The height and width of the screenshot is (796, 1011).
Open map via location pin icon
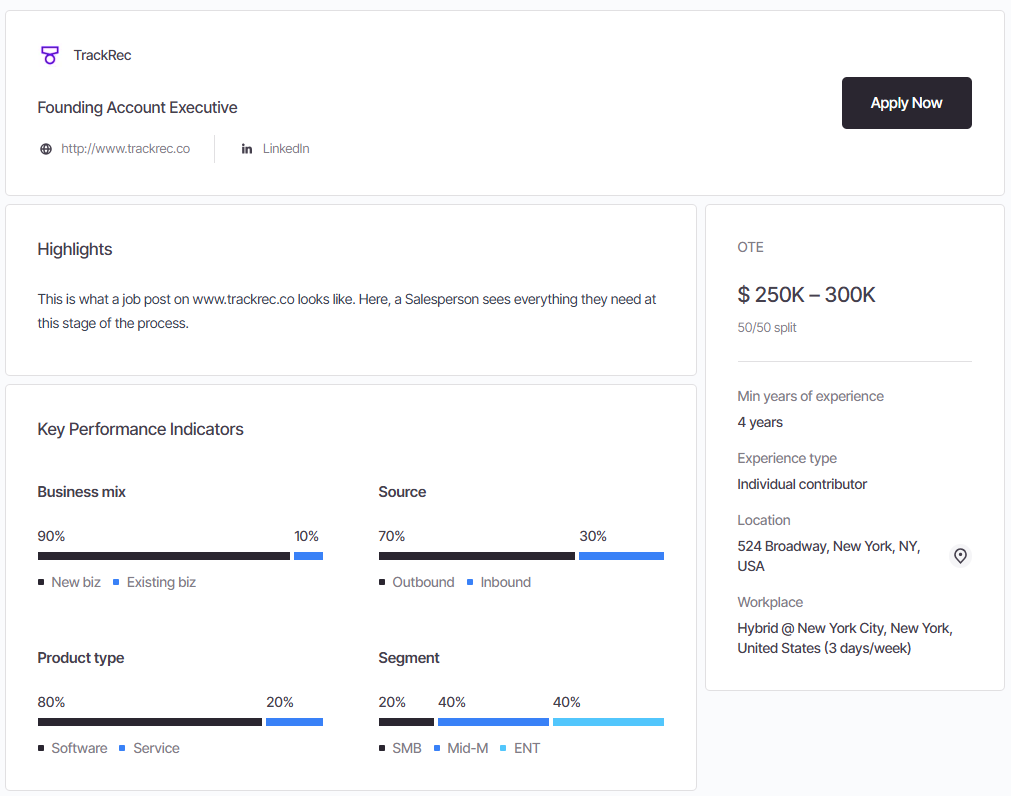[960, 556]
